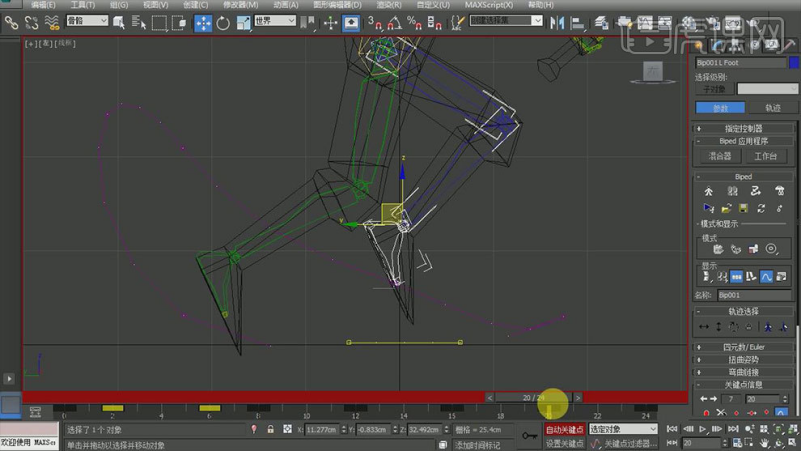Click the 混合器 mixer button

coord(720,156)
